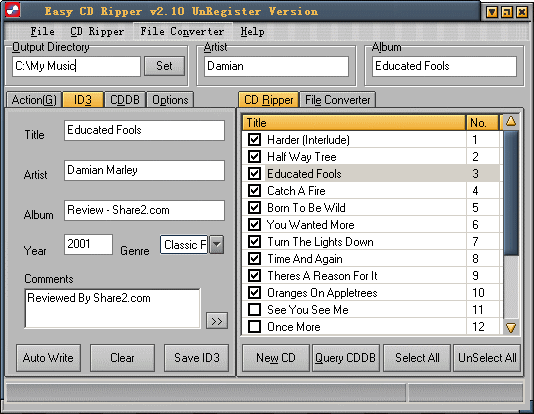Open the CD Ripper menu
Screen dimensions: 534x414
click(97, 32)
